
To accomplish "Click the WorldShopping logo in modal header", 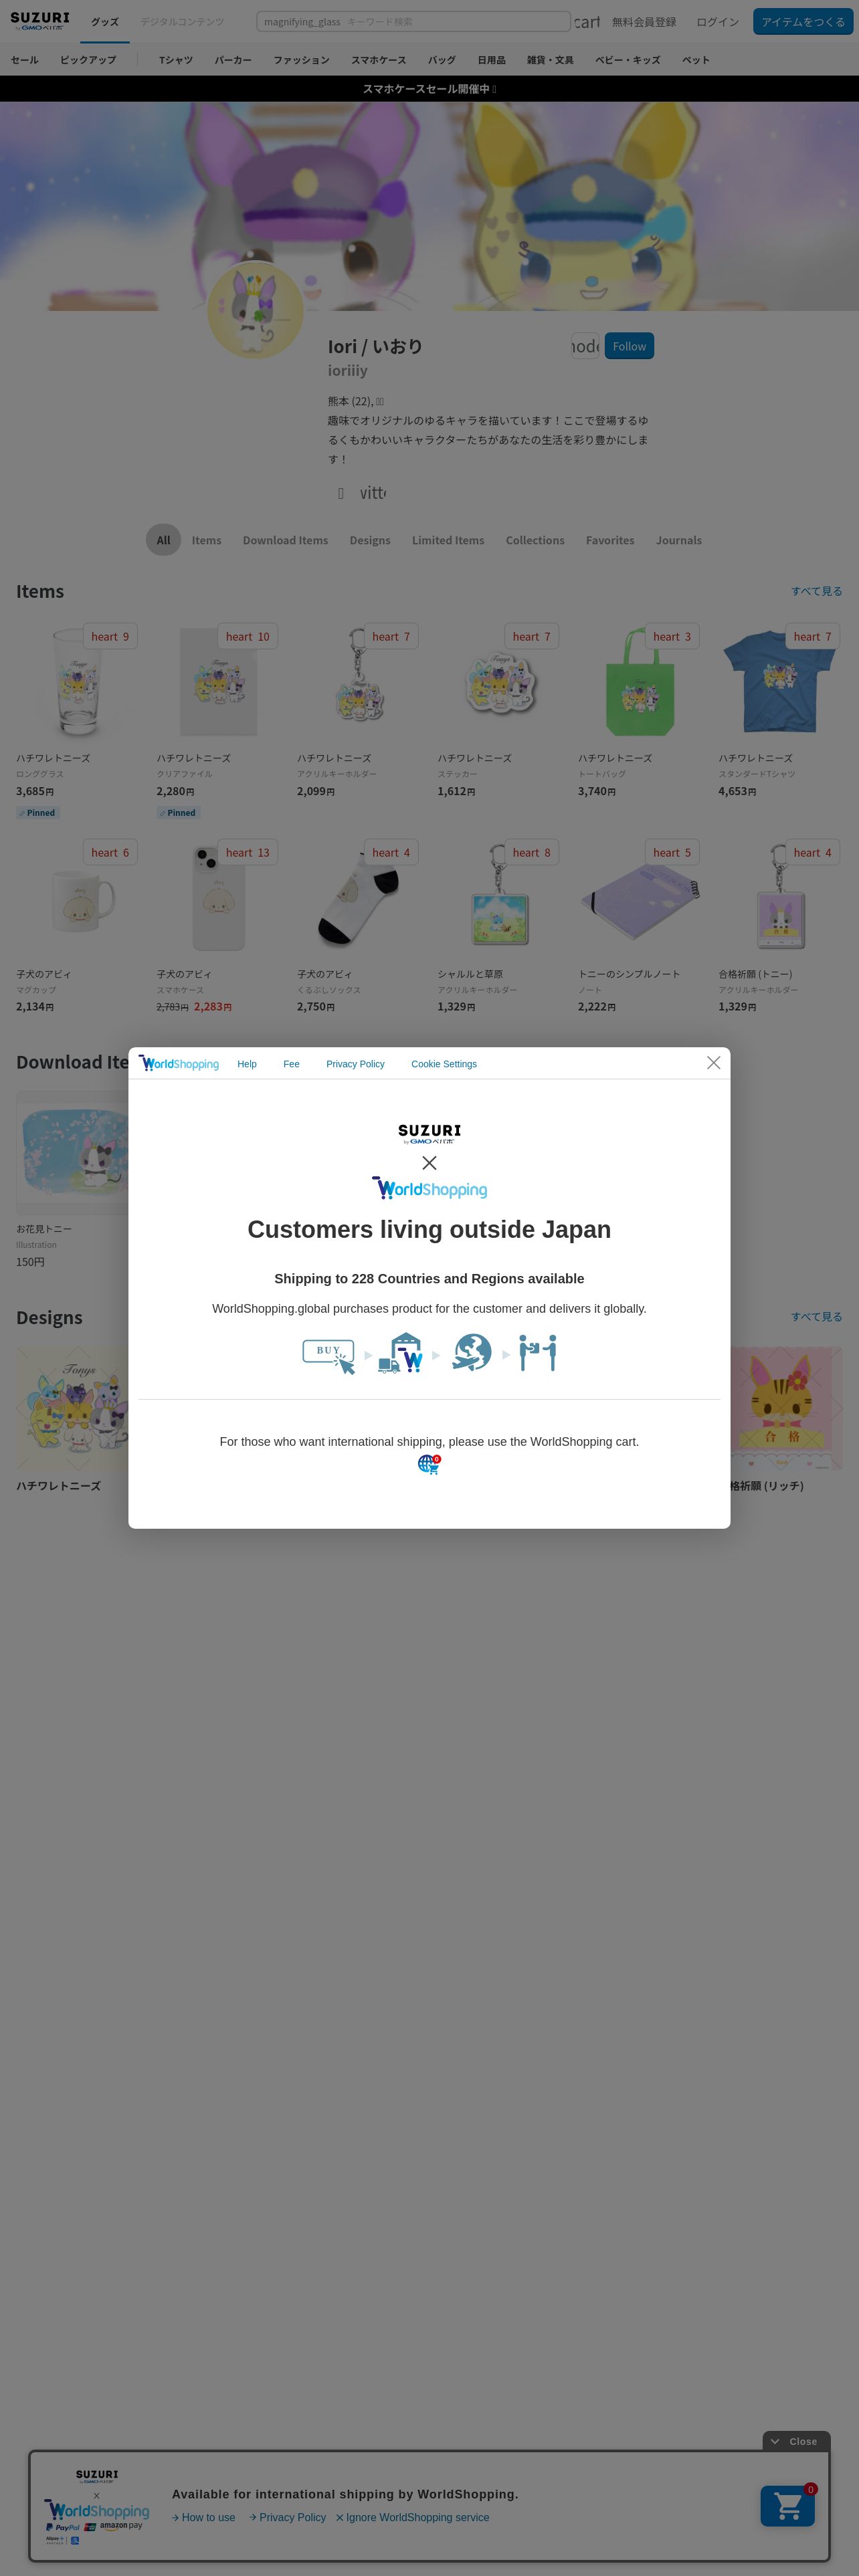I will [179, 1063].
